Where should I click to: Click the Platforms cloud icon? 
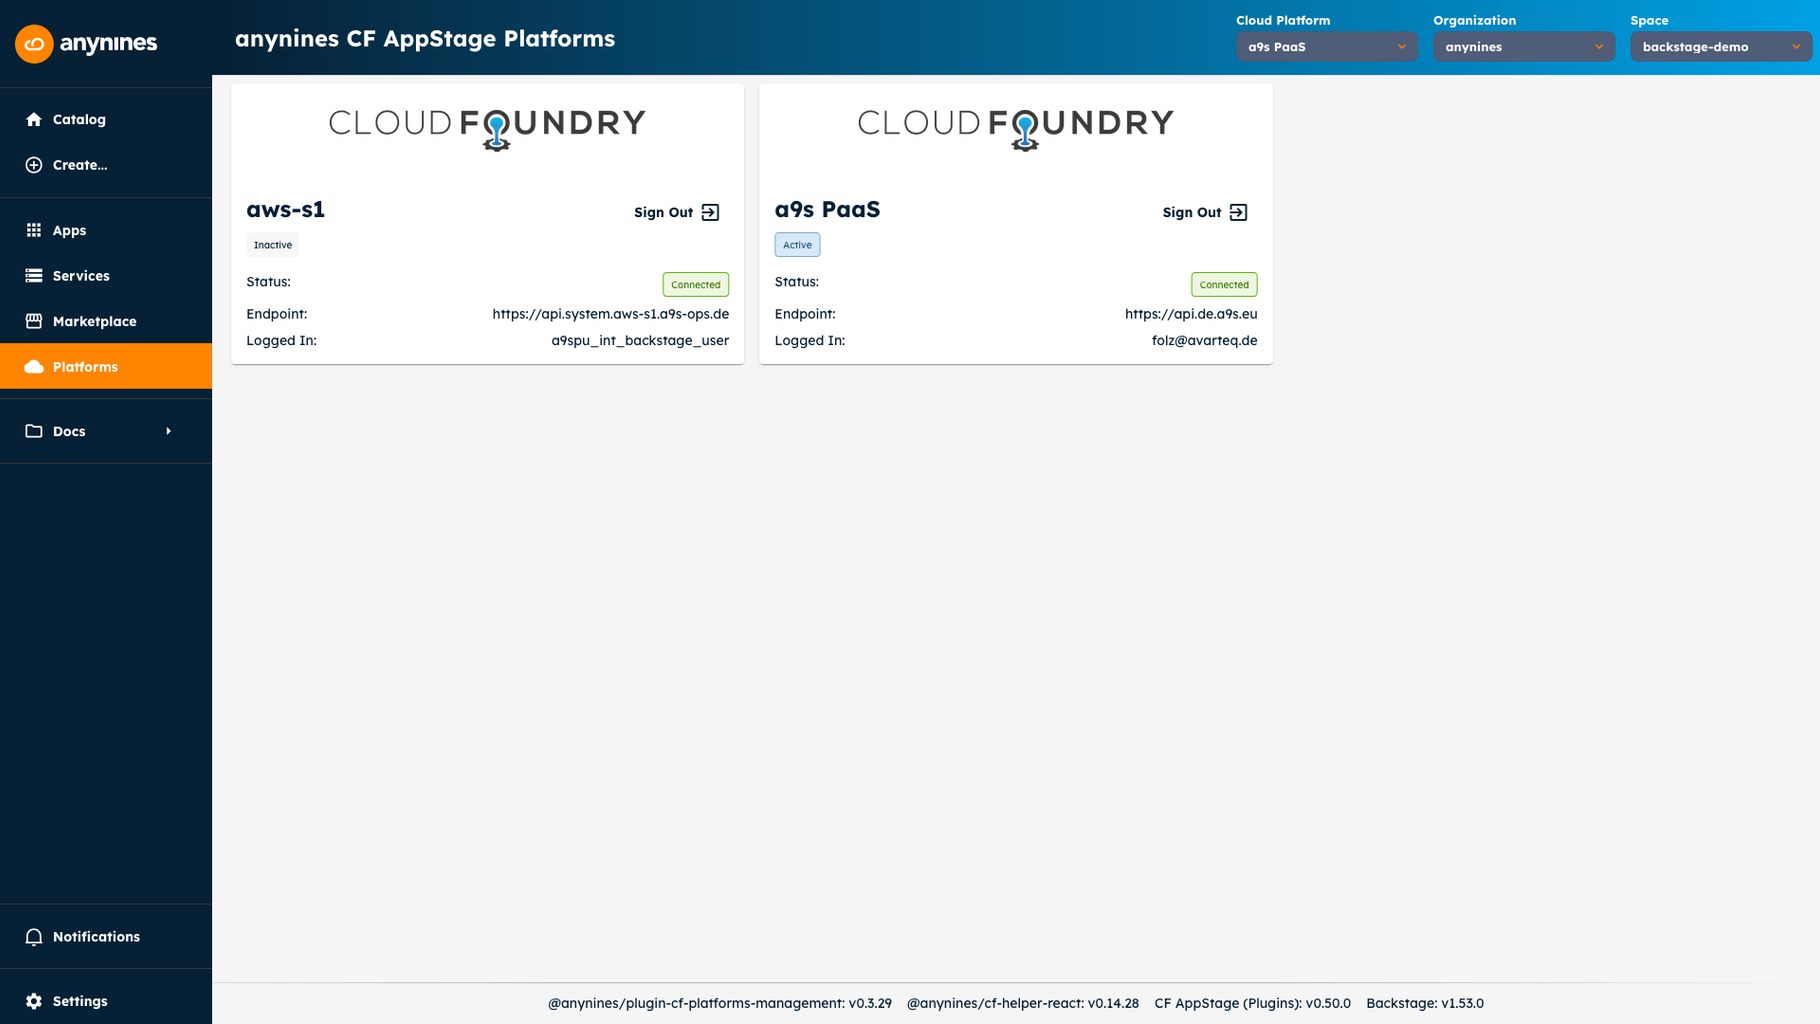pos(34,367)
